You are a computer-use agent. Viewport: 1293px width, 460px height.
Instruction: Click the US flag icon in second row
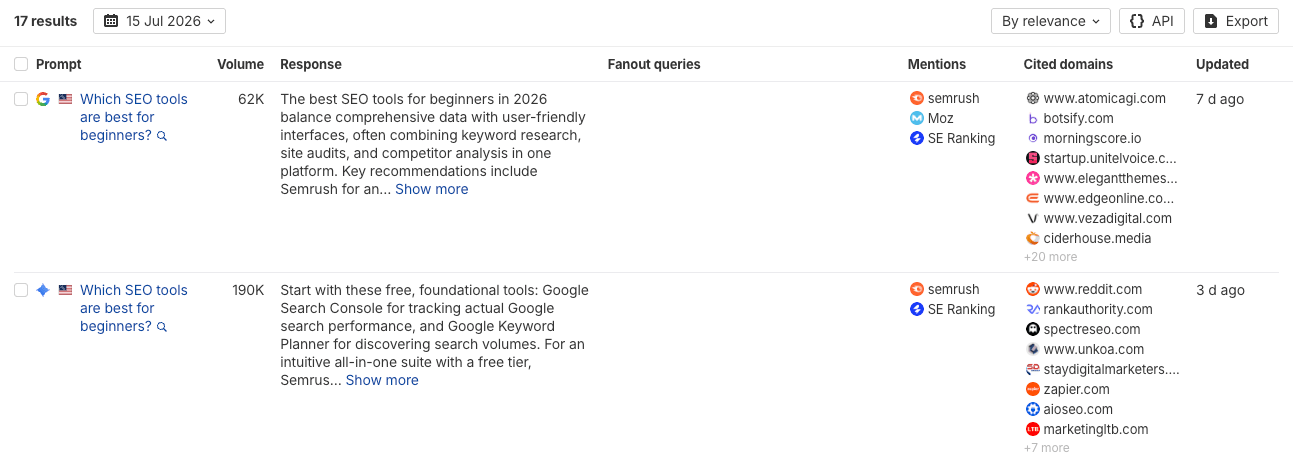pos(65,290)
